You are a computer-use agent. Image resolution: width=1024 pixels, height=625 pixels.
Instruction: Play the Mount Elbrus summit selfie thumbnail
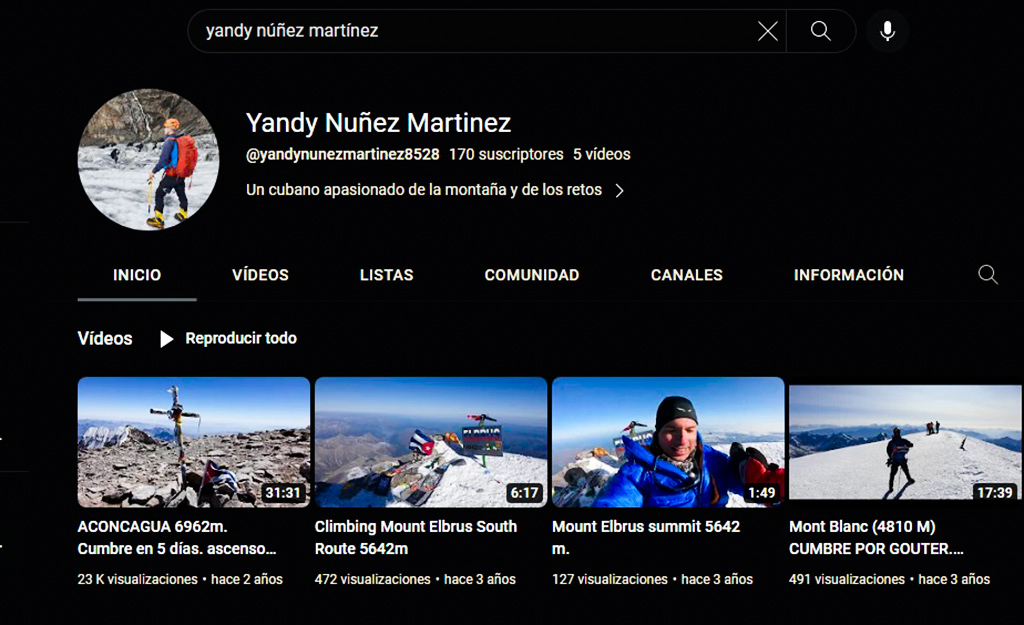coord(668,442)
